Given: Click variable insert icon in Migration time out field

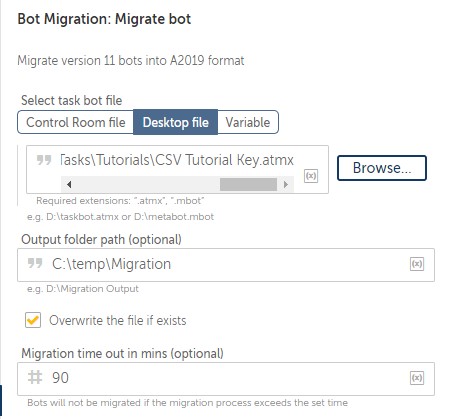Looking at the screenshot, I should click(417, 378).
